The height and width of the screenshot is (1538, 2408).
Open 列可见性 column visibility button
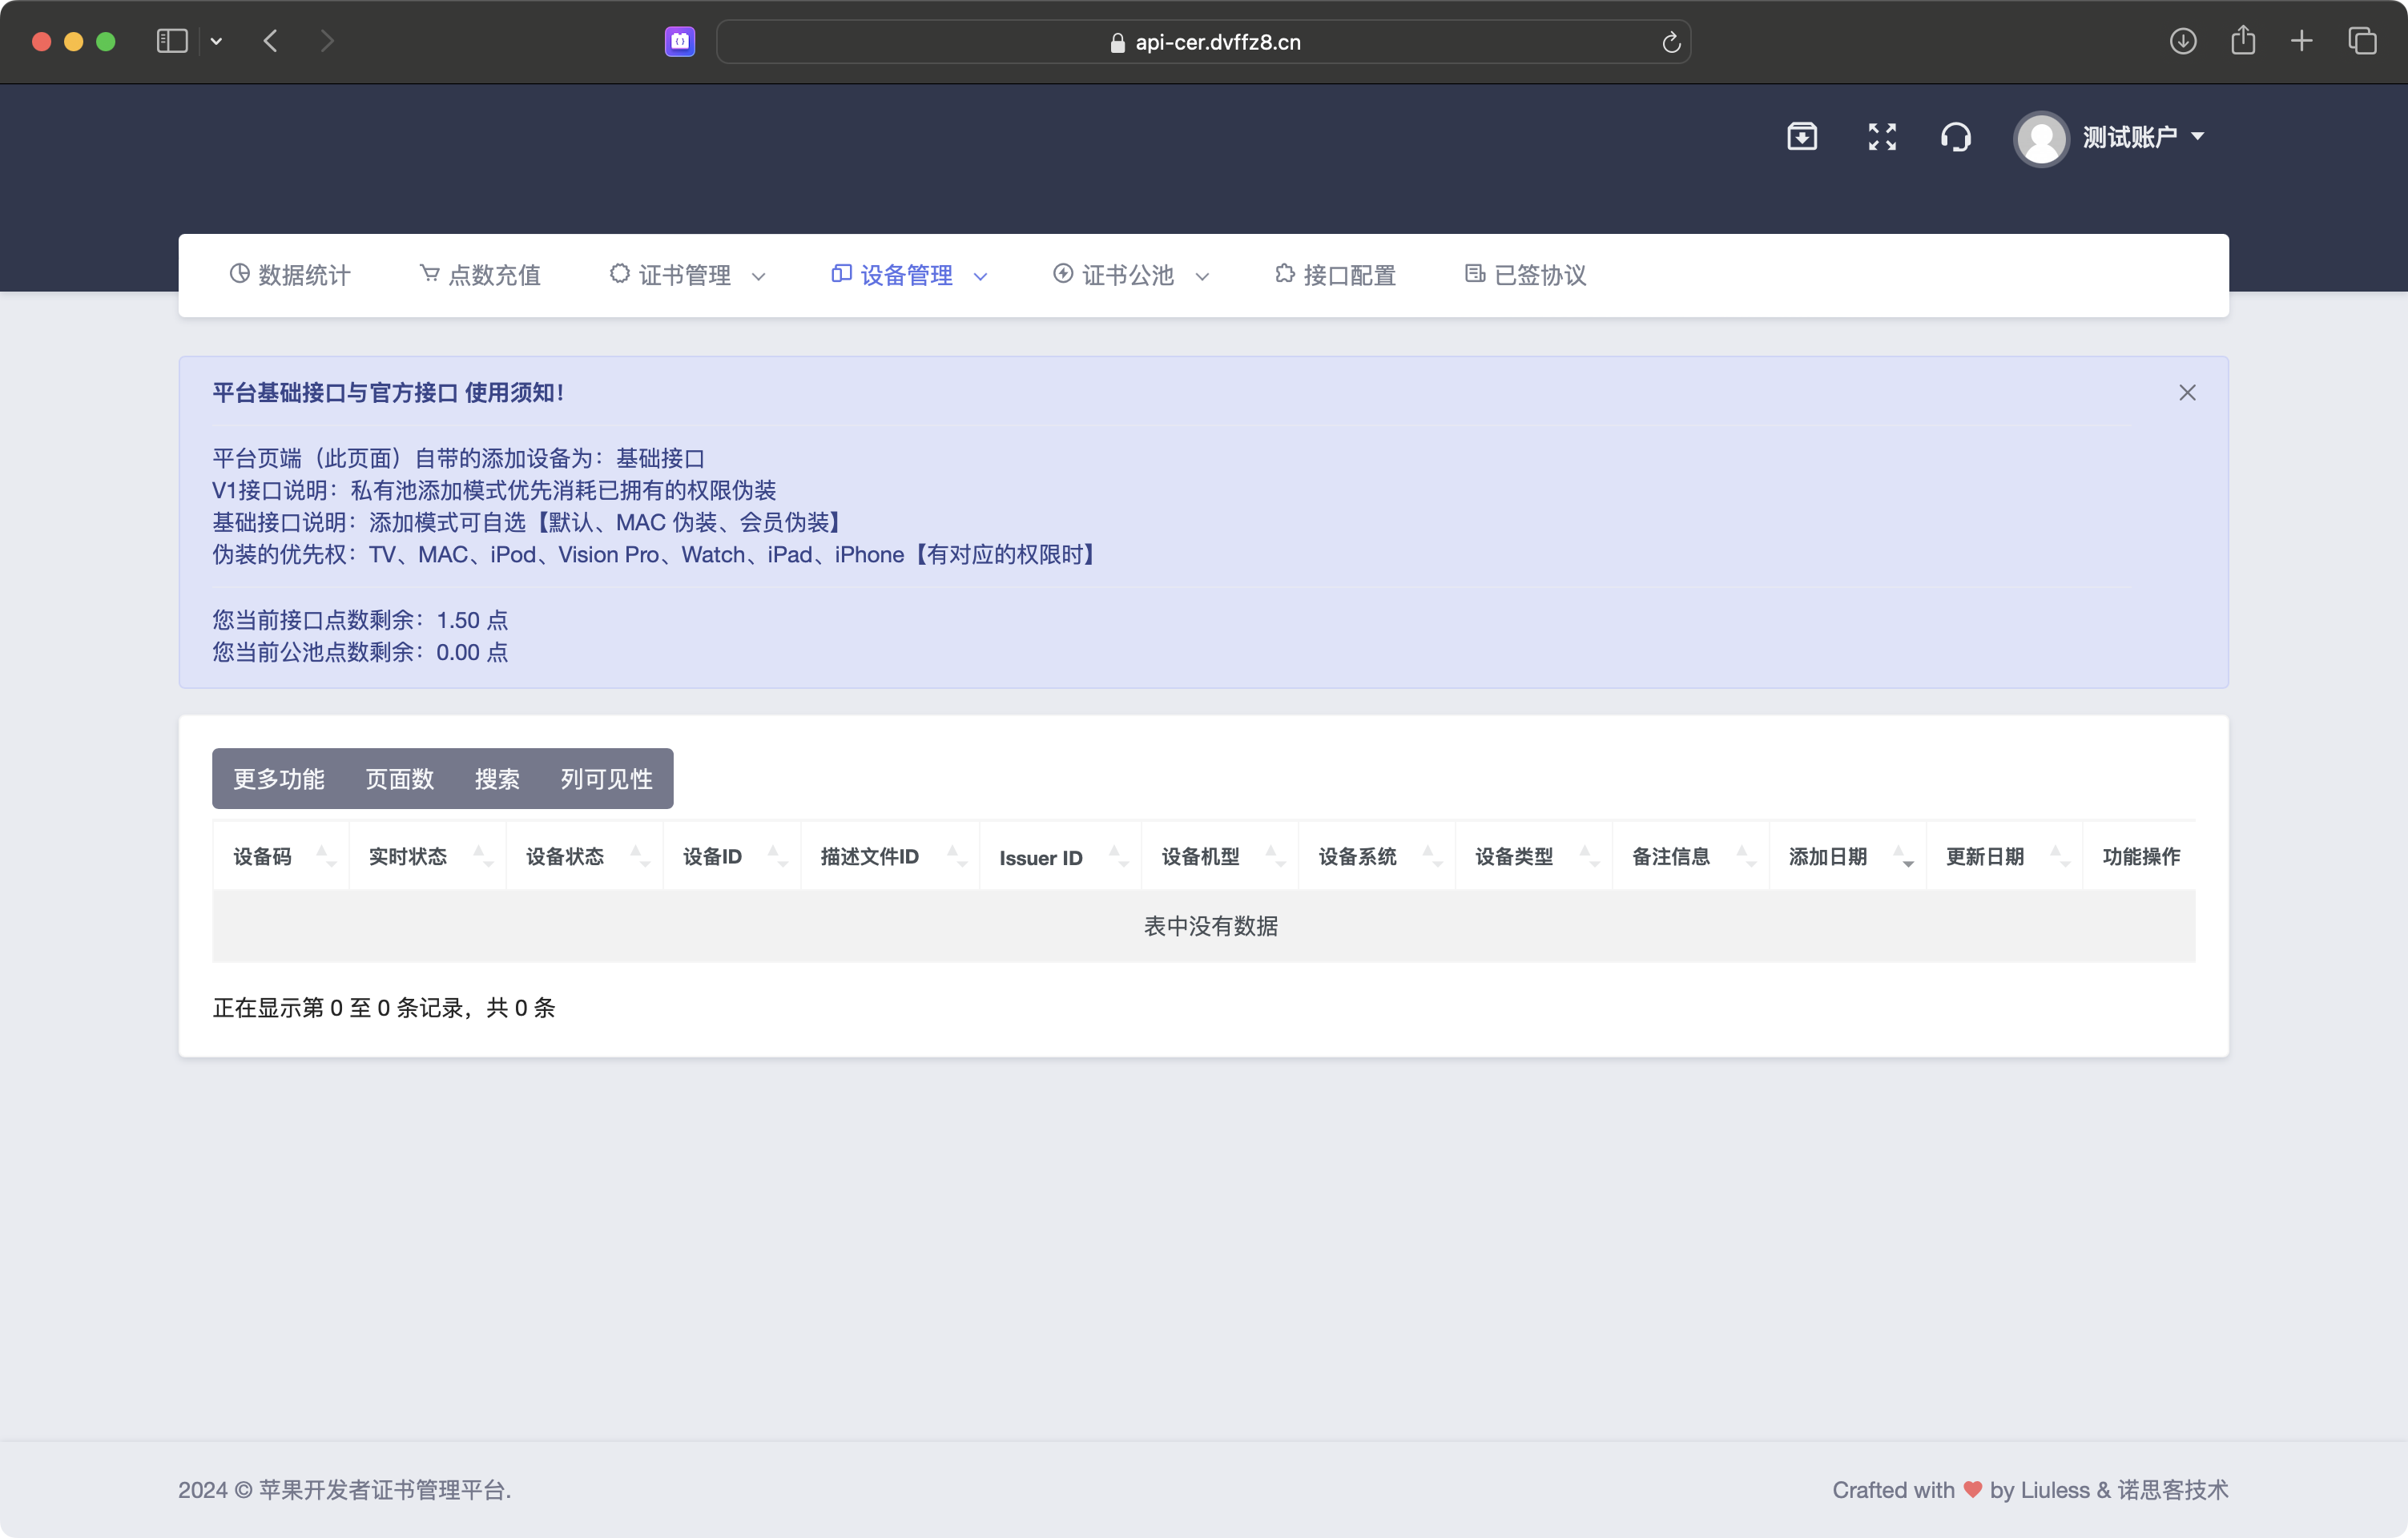click(x=607, y=779)
